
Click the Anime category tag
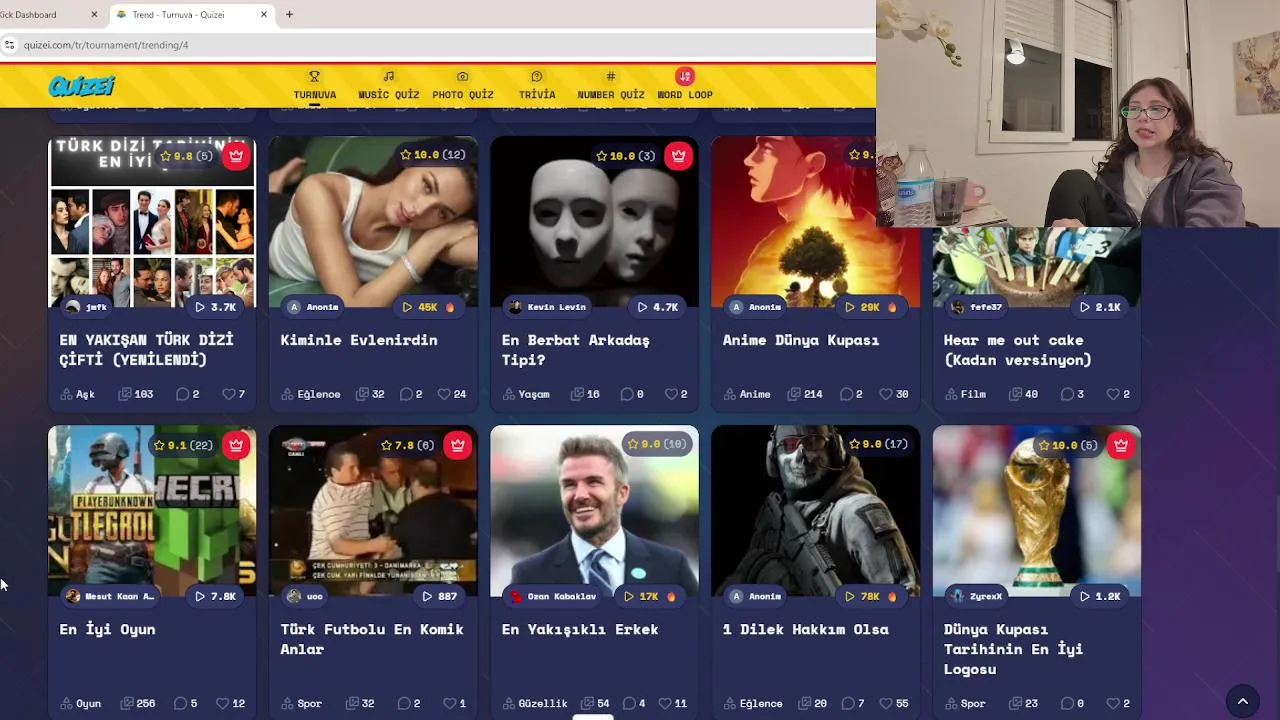(x=747, y=394)
